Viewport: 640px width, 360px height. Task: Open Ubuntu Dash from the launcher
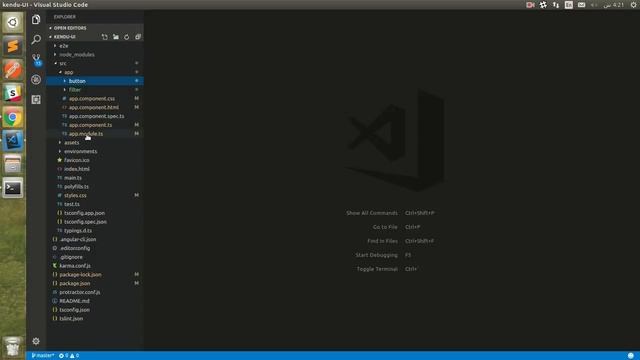(x=13, y=22)
